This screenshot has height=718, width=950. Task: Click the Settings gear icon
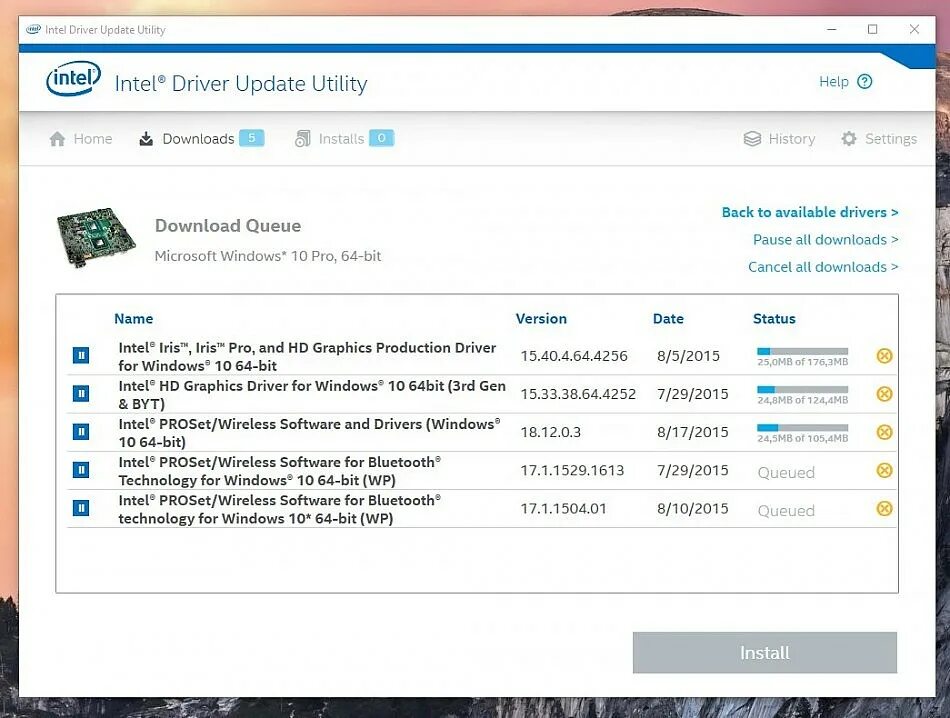849,139
